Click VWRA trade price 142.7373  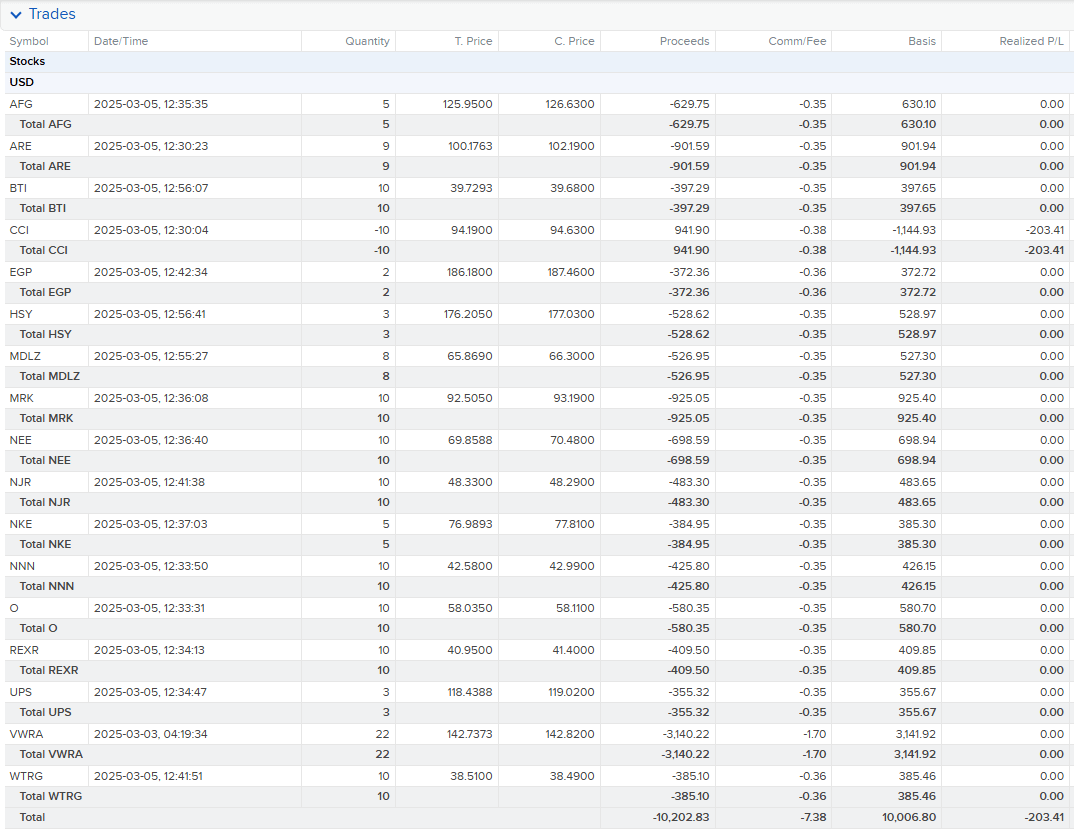click(470, 734)
